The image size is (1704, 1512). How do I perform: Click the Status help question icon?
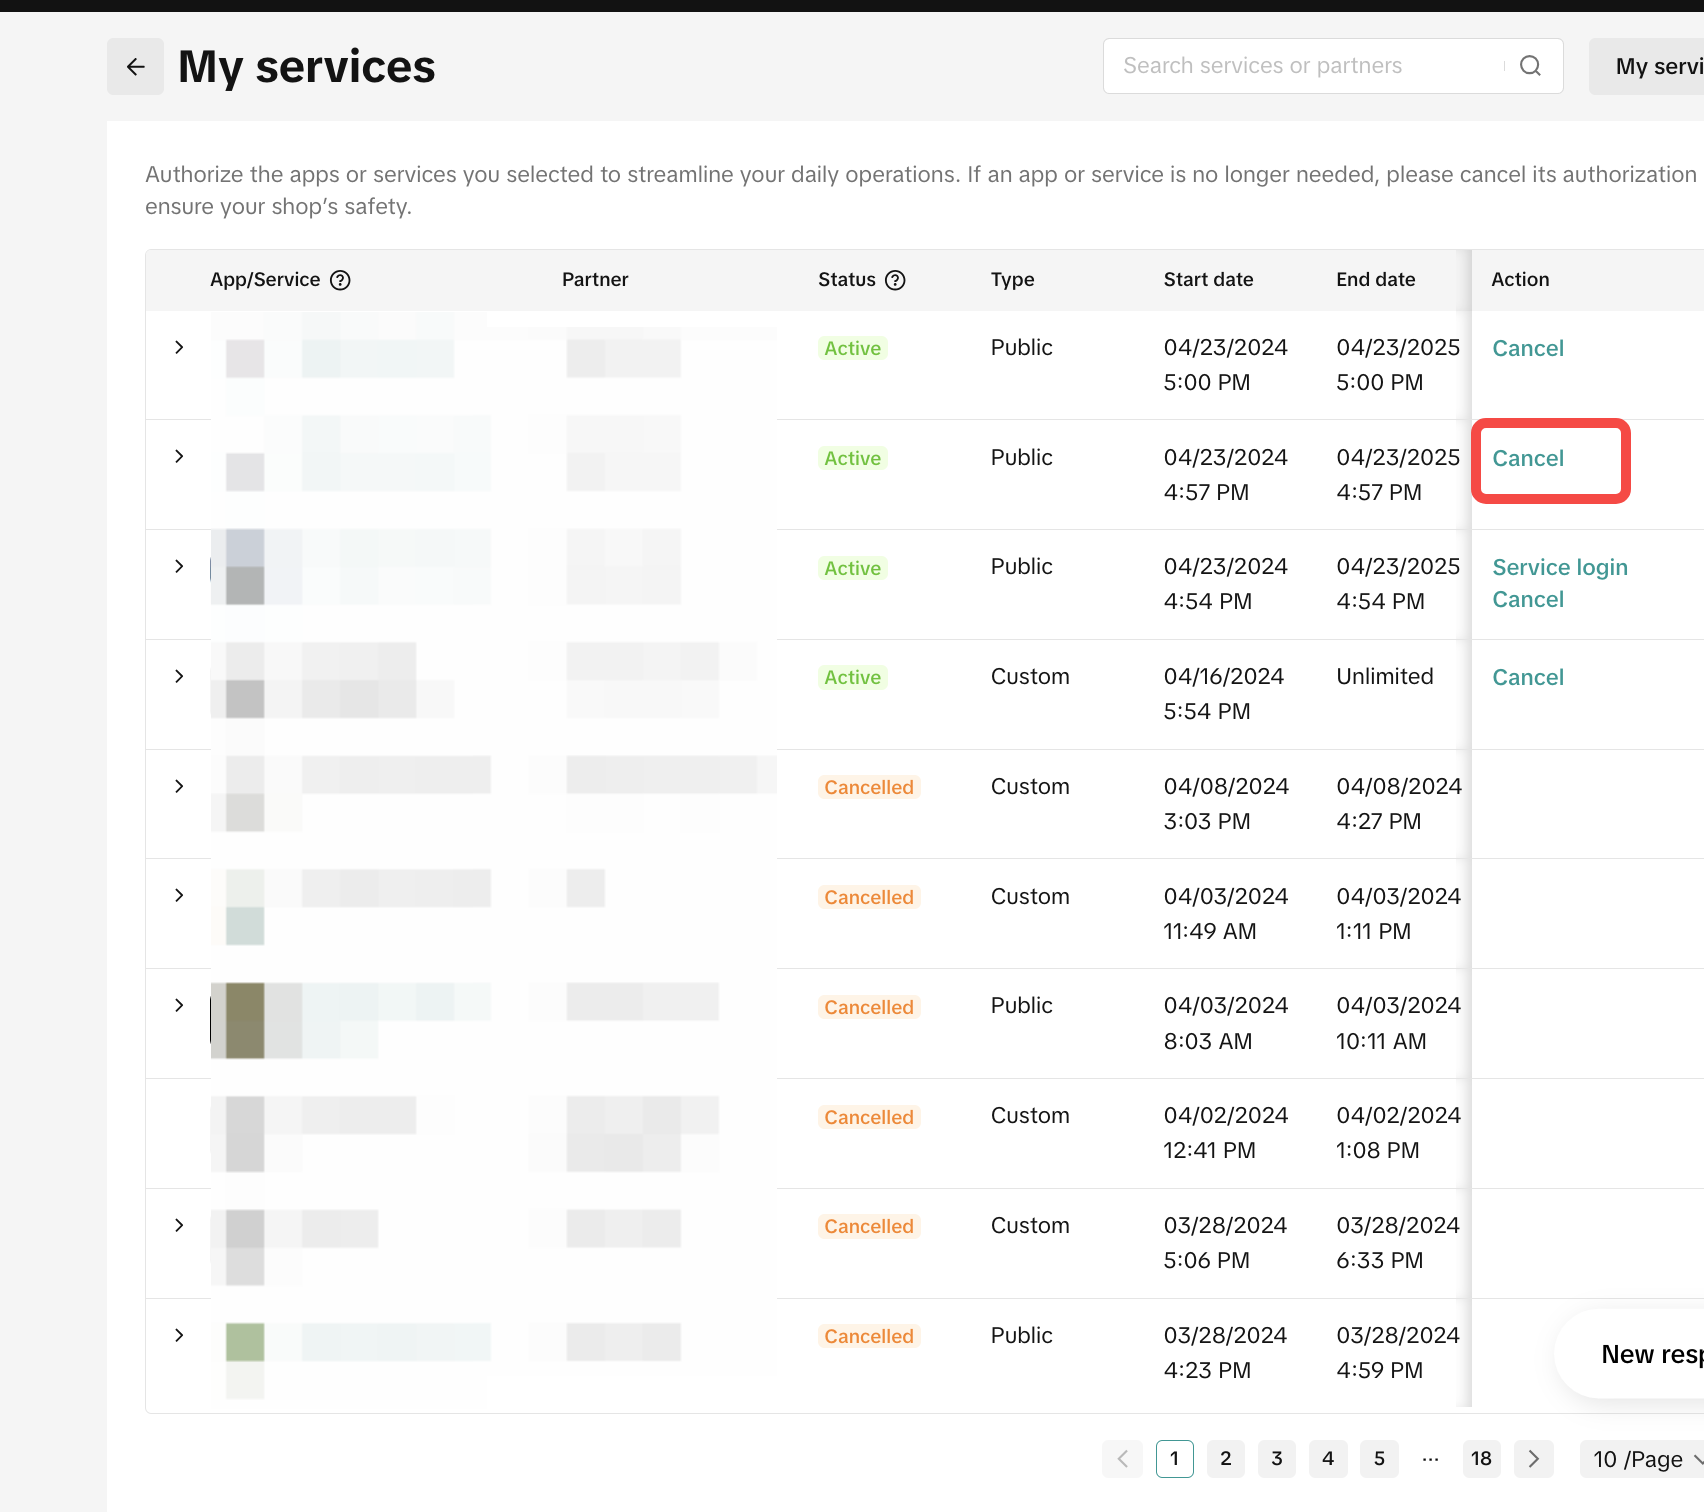895,280
